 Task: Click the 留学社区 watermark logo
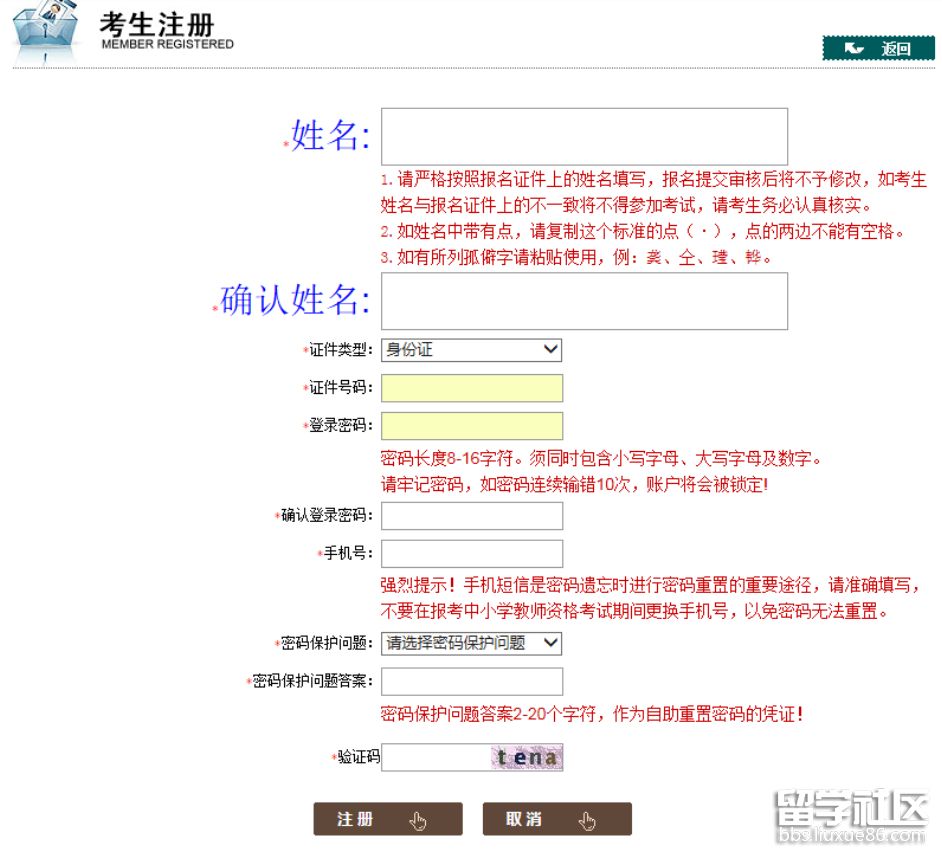click(850, 813)
